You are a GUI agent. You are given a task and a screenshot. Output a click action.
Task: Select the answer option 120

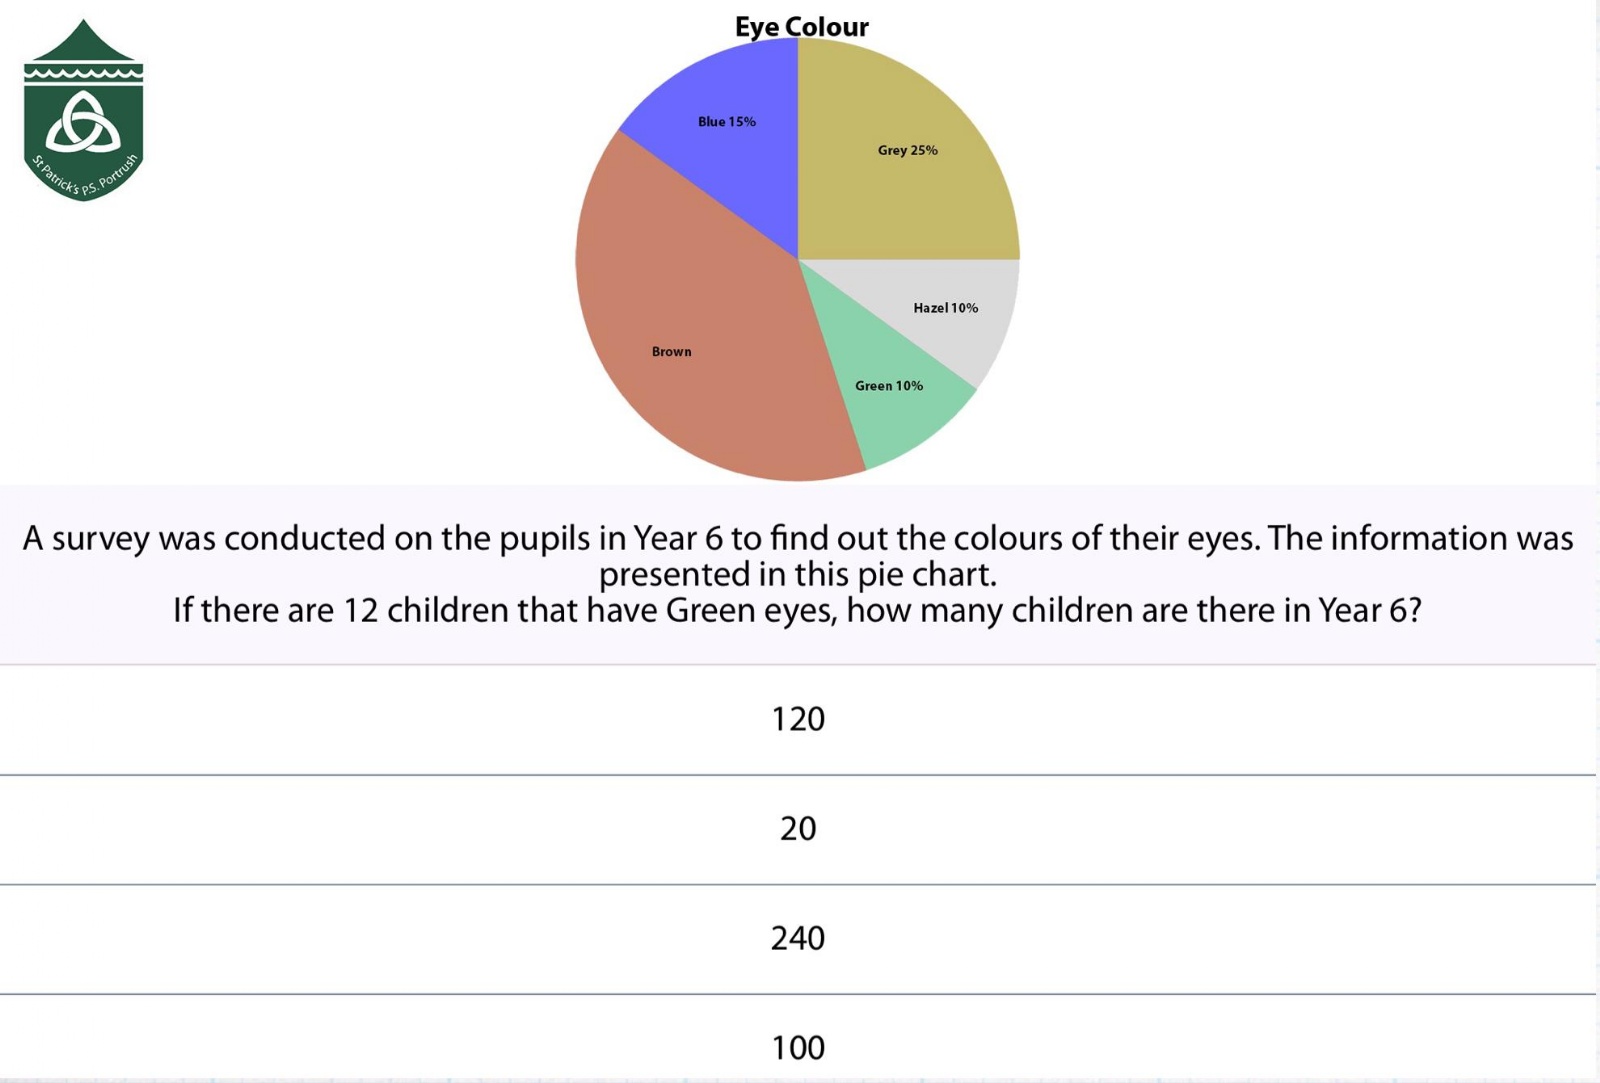pyautogui.click(x=798, y=719)
